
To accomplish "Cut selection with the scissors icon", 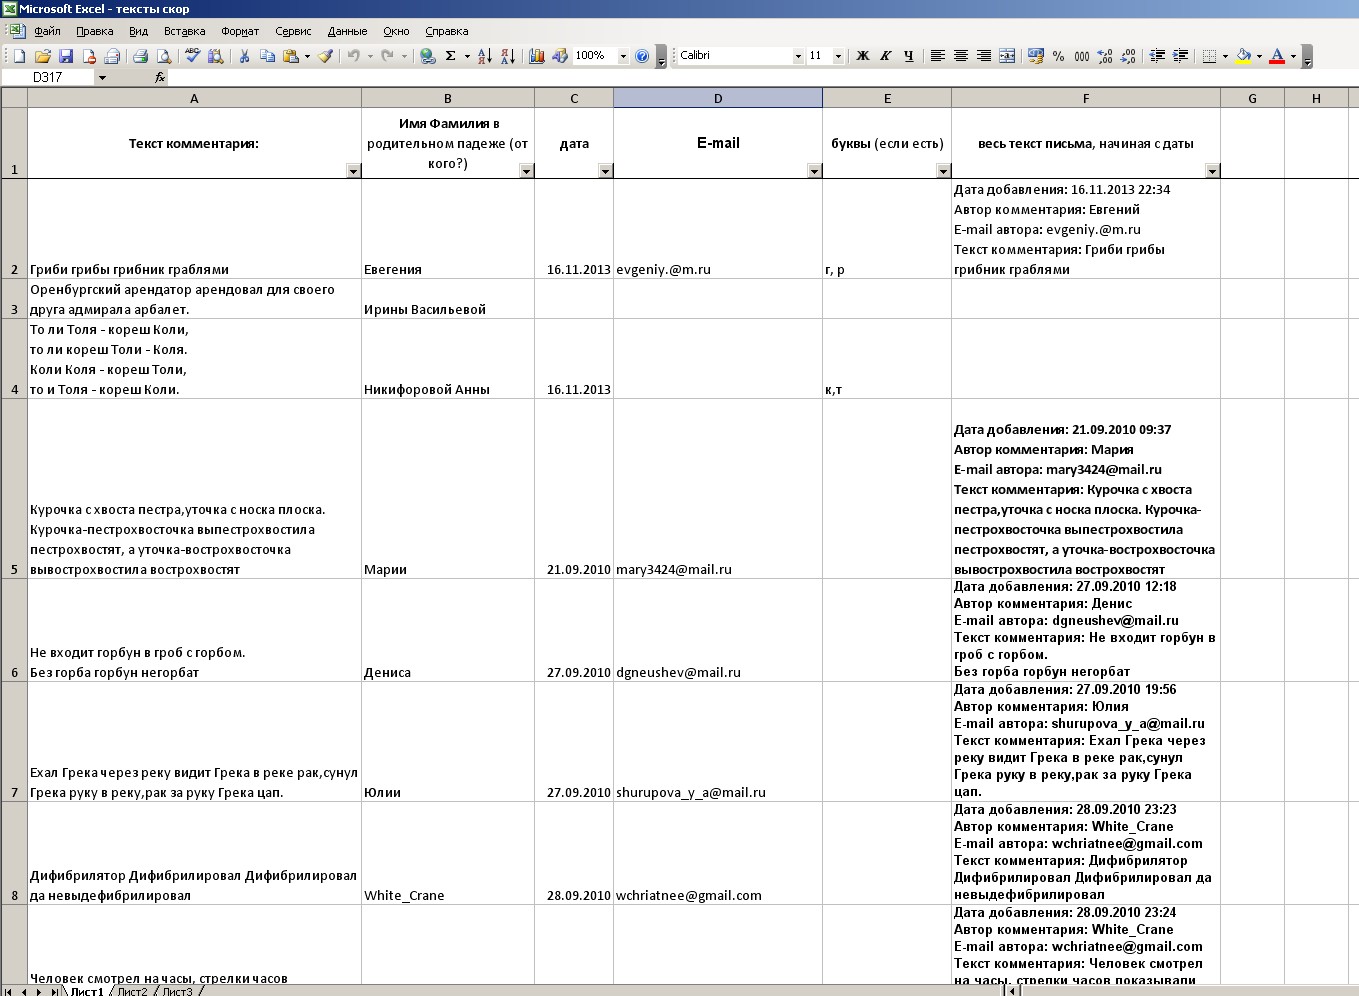I will [243, 56].
